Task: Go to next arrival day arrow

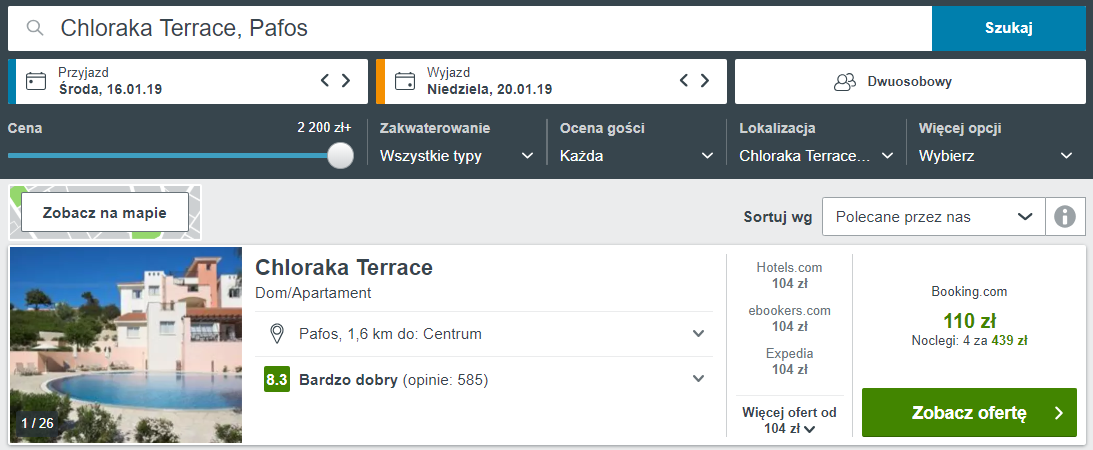Action: click(x=346, y=80)
